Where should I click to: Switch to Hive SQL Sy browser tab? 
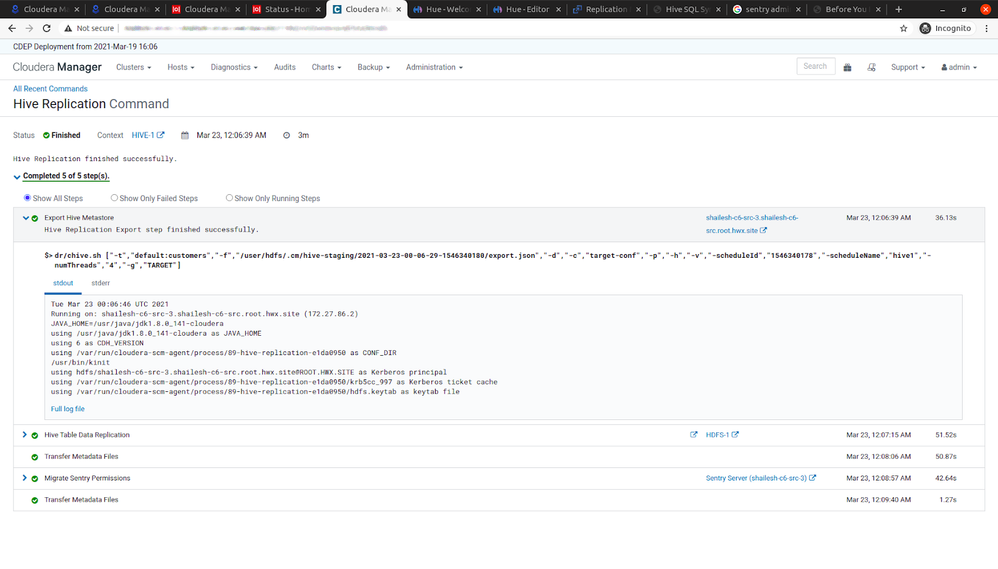[x=686, y=9]
